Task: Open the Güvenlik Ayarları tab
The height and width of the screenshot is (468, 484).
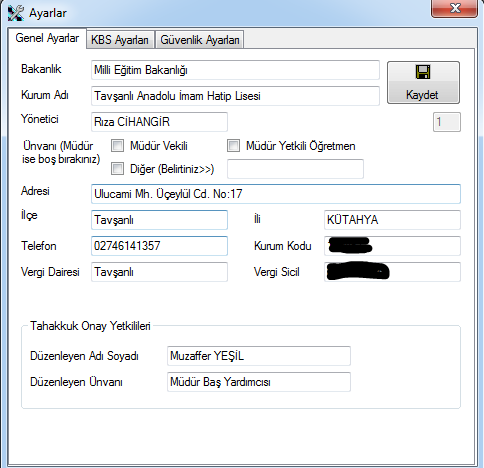Action: tap(200, 40)
